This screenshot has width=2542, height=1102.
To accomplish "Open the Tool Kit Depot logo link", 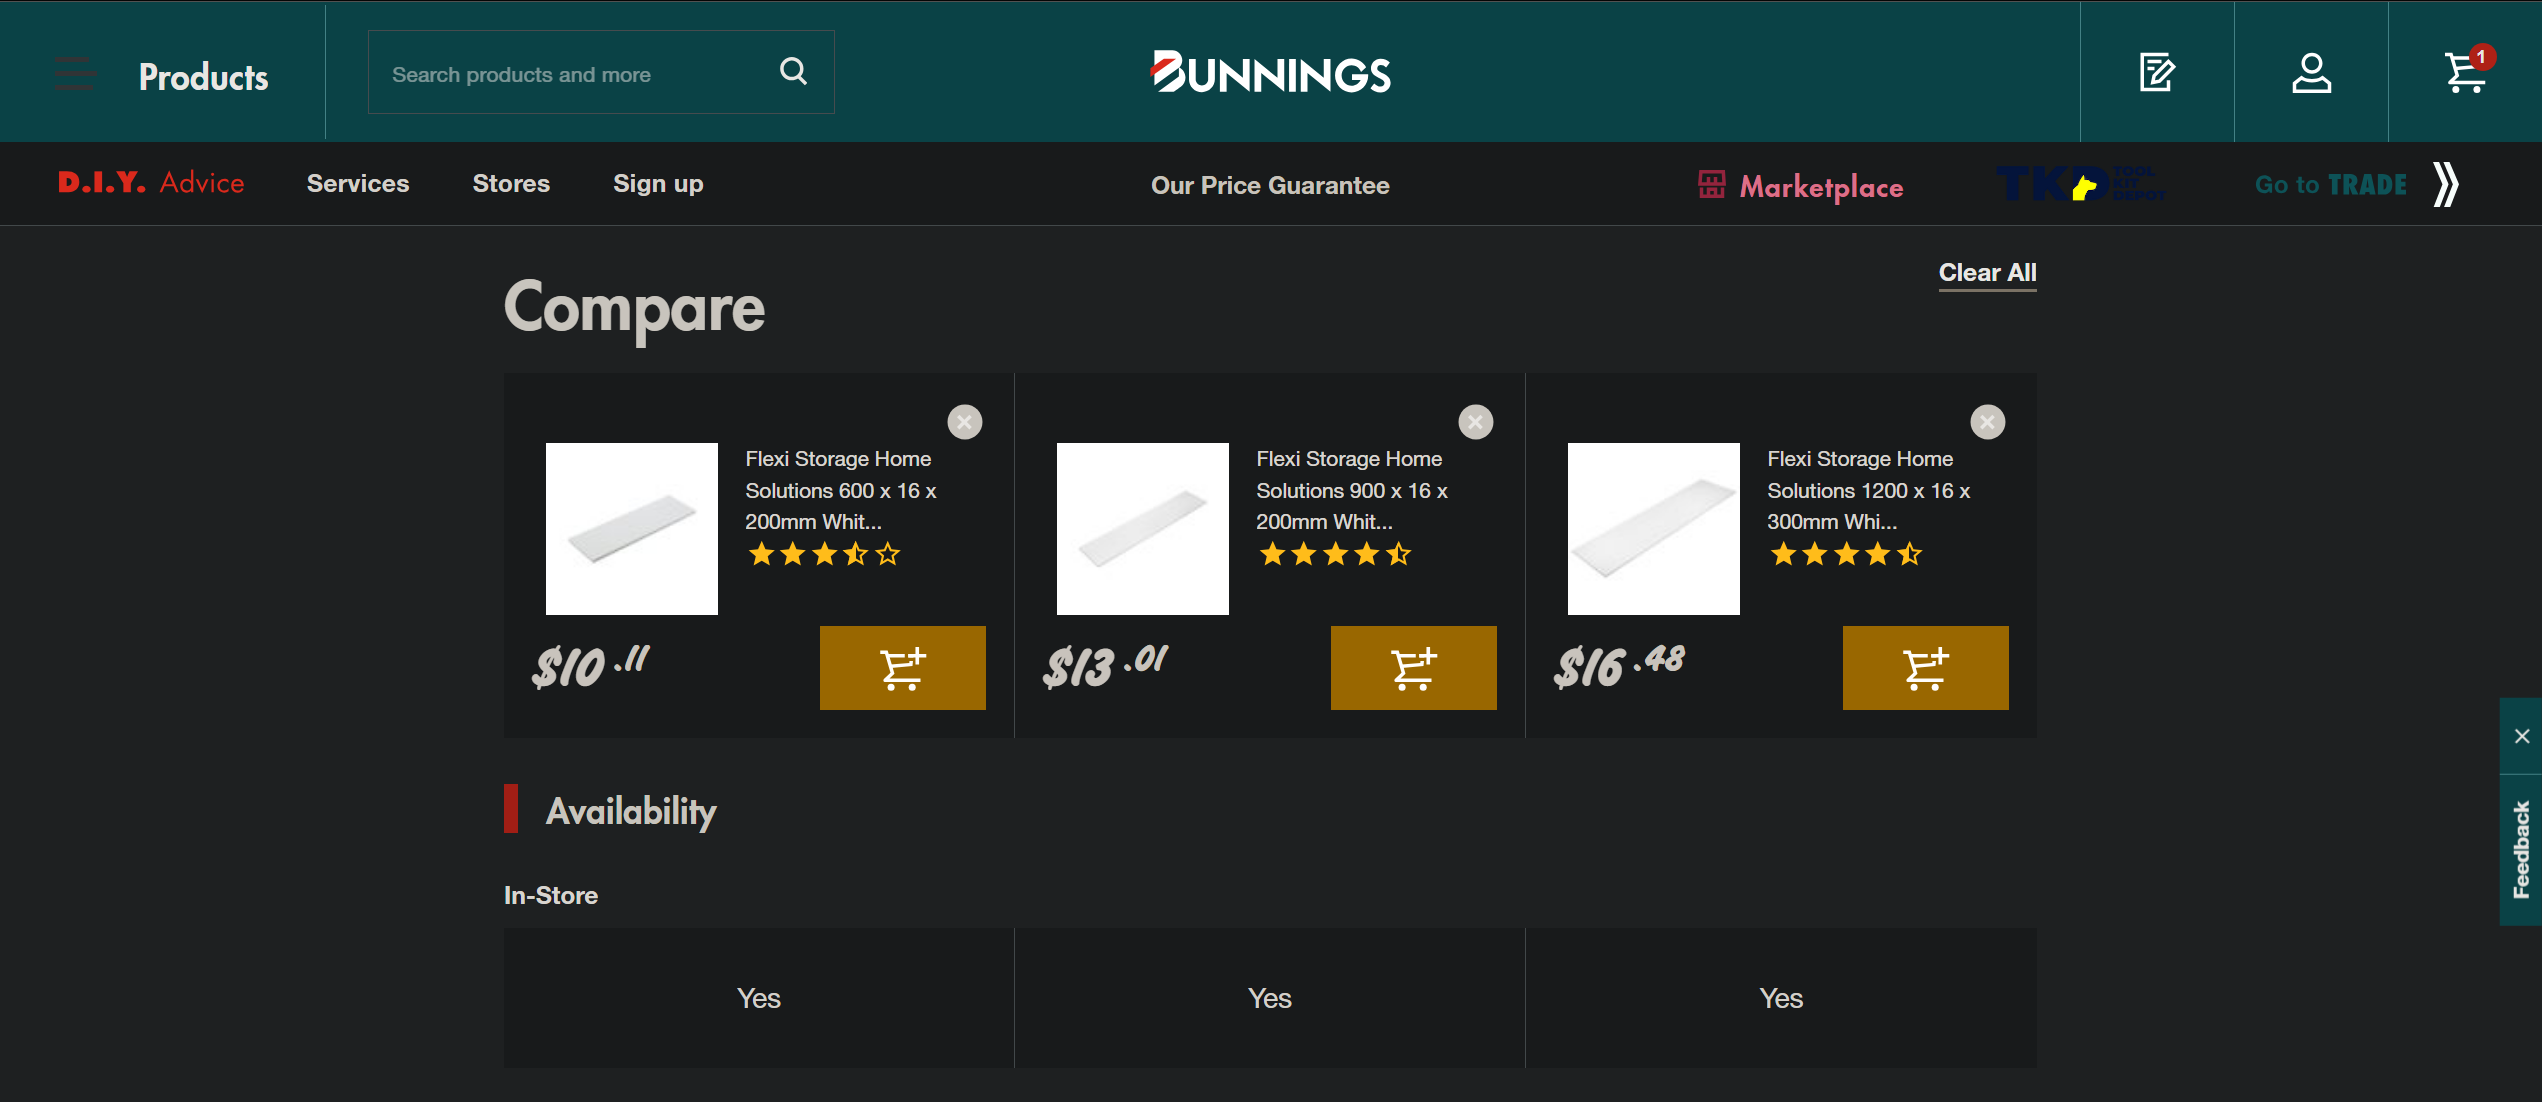I will click(x=2081, y=184).
